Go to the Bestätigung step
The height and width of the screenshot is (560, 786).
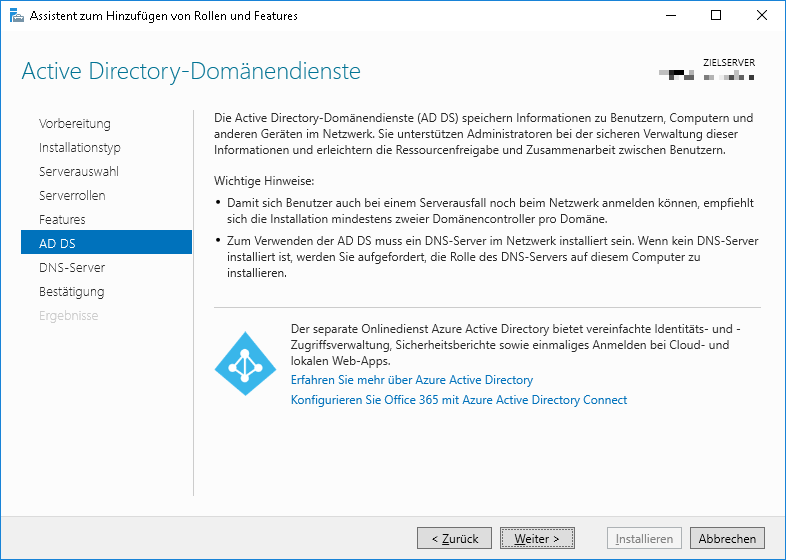[x=71, y=292]
